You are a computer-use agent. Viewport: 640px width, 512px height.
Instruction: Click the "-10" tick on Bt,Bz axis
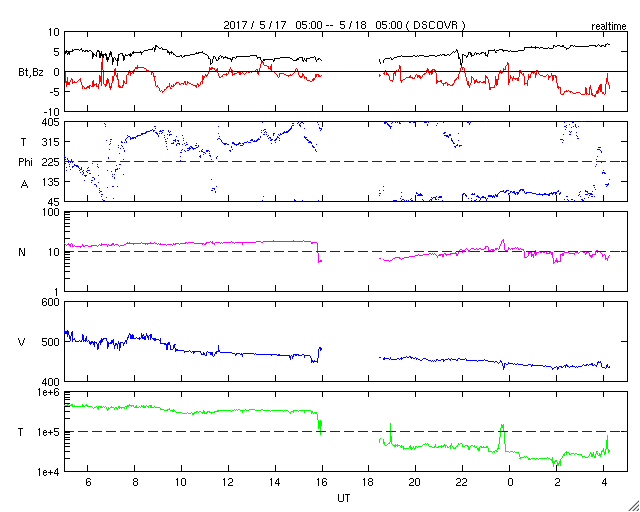52,112
